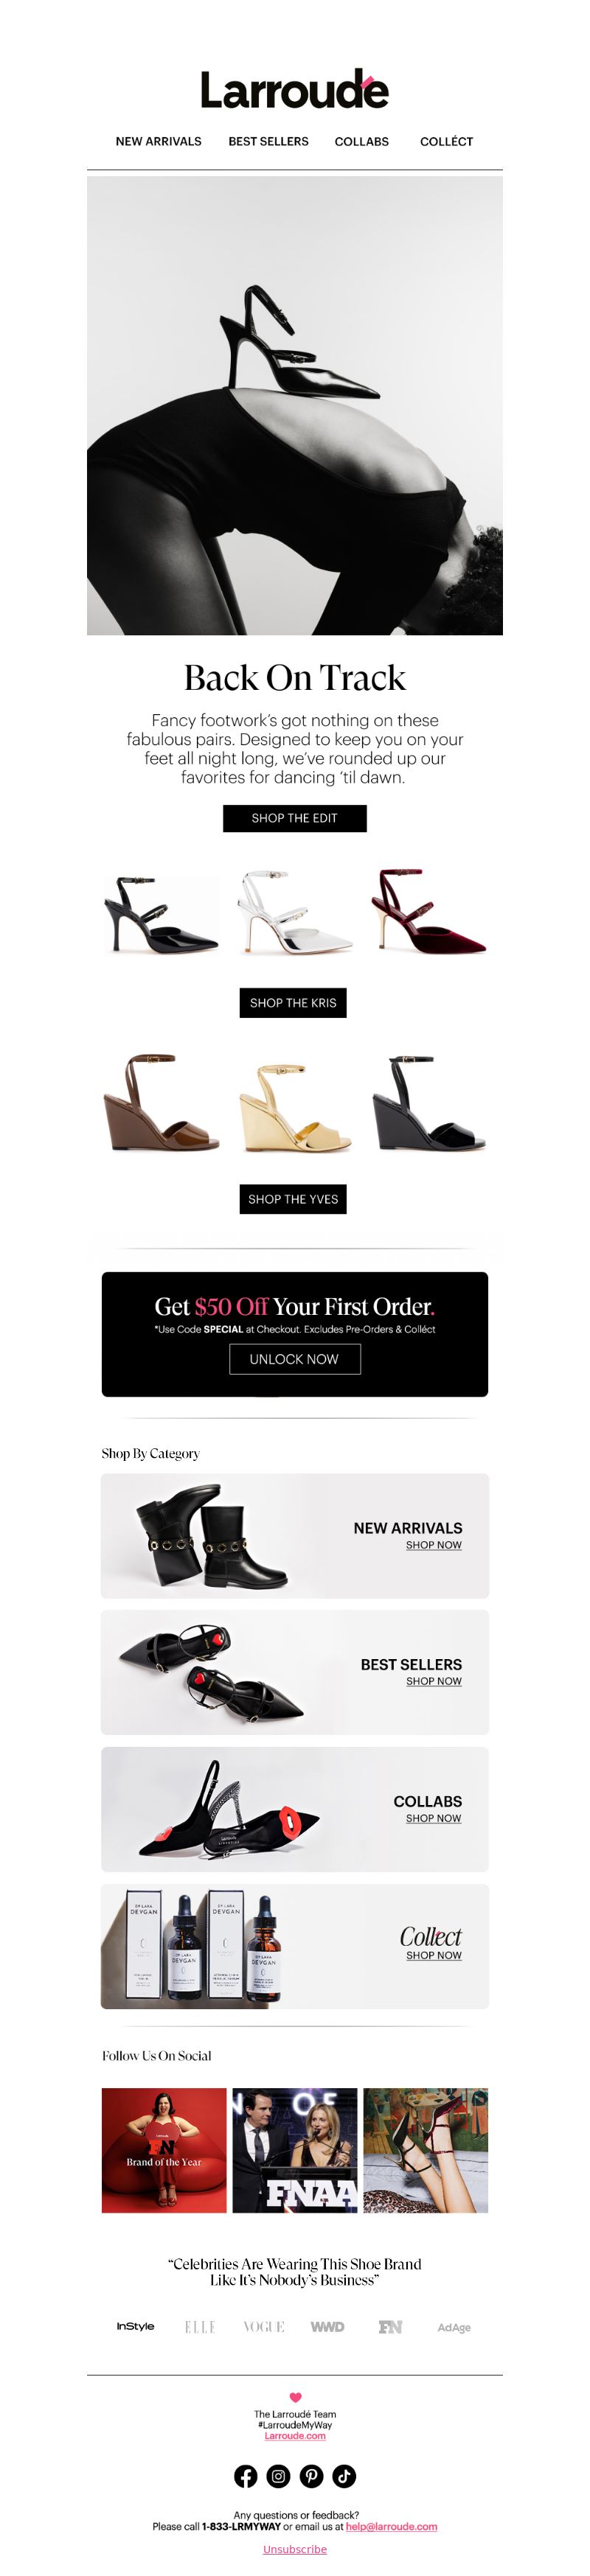590x2576 pixels.
Task: Open the Facebook social icon
Action: click(245, 2475)
